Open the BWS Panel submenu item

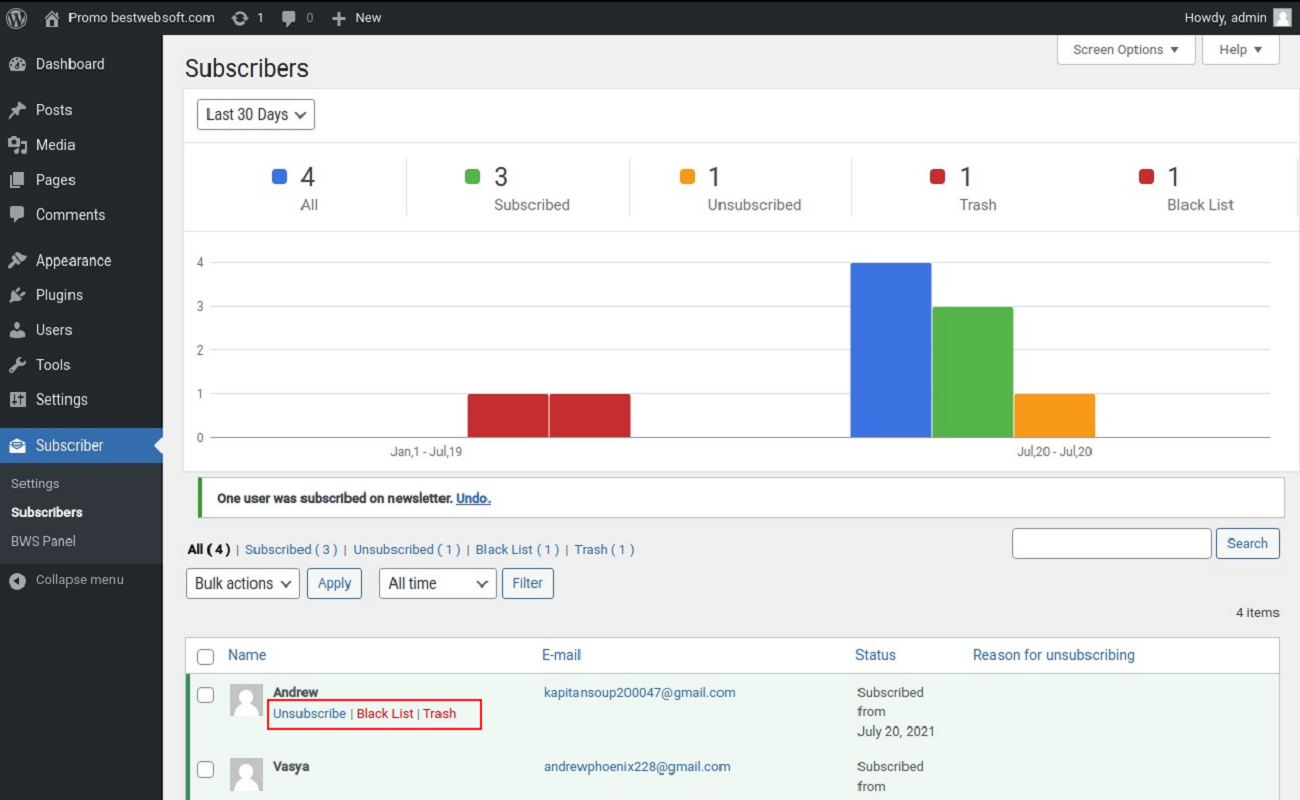tap(43, 541)
